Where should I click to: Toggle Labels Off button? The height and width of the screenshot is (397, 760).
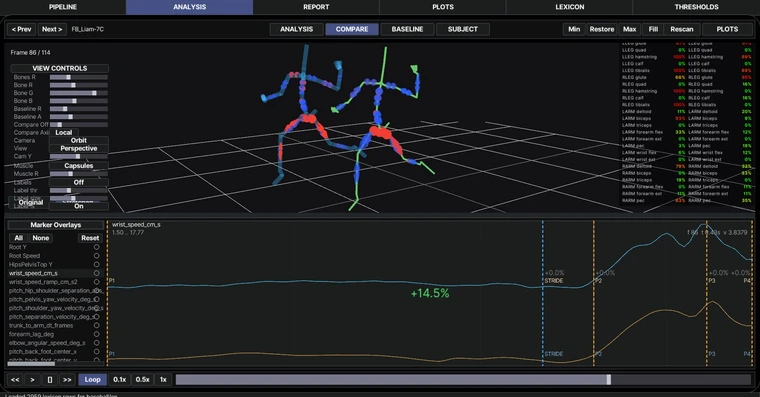[79, 182]
